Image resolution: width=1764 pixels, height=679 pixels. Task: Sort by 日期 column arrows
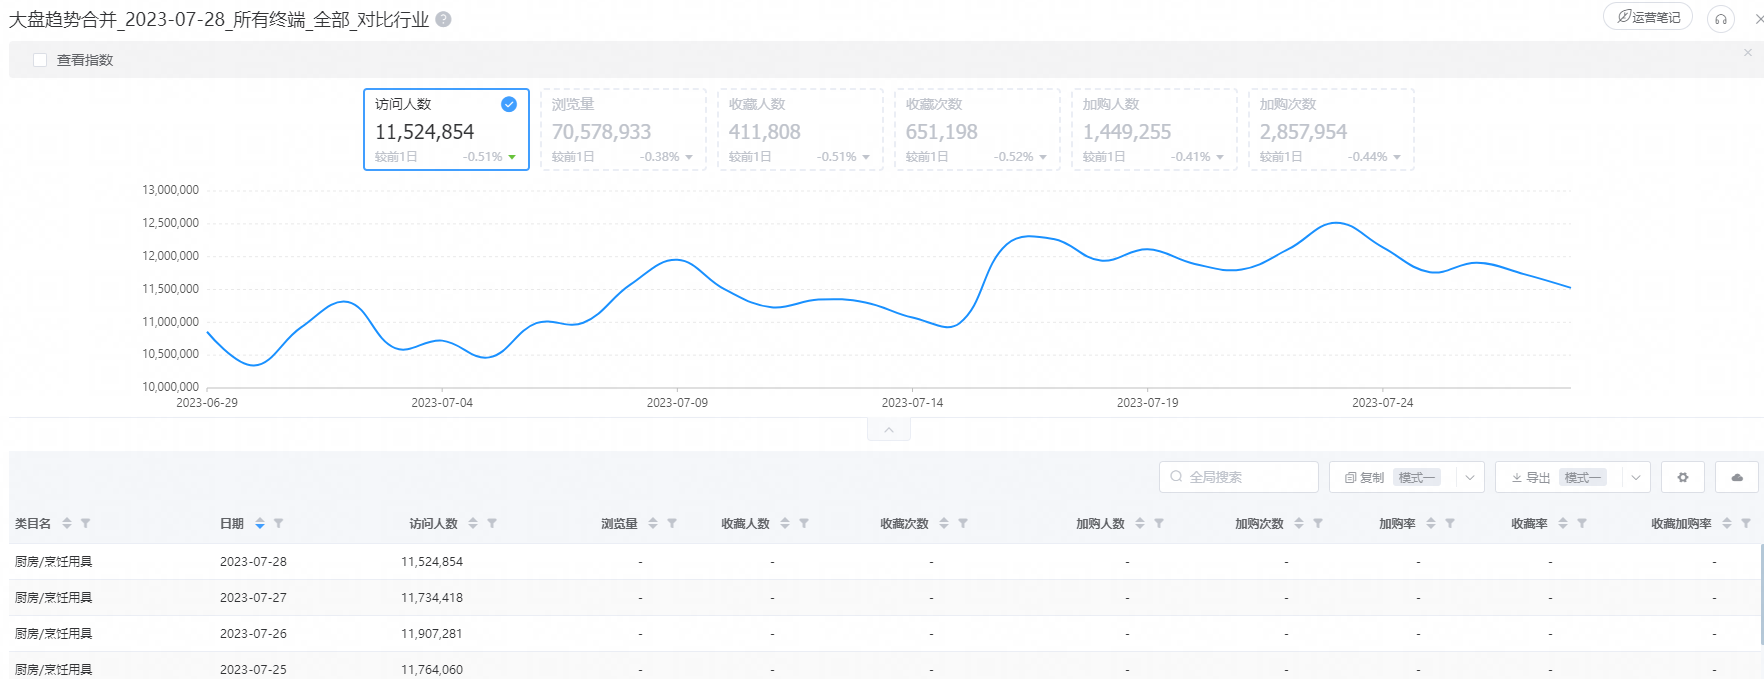[x=260, y=523]
